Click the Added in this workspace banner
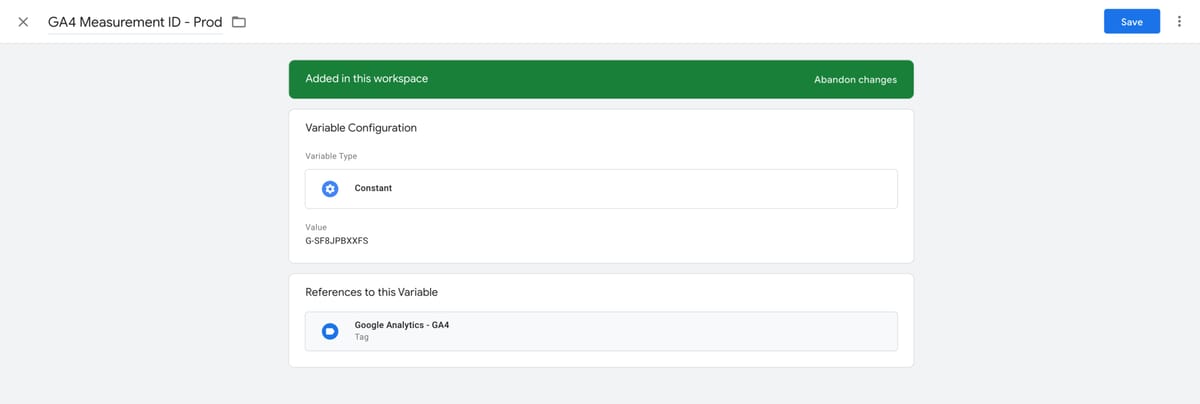This screenshot has height=404, width=1200. click(601, 79)
